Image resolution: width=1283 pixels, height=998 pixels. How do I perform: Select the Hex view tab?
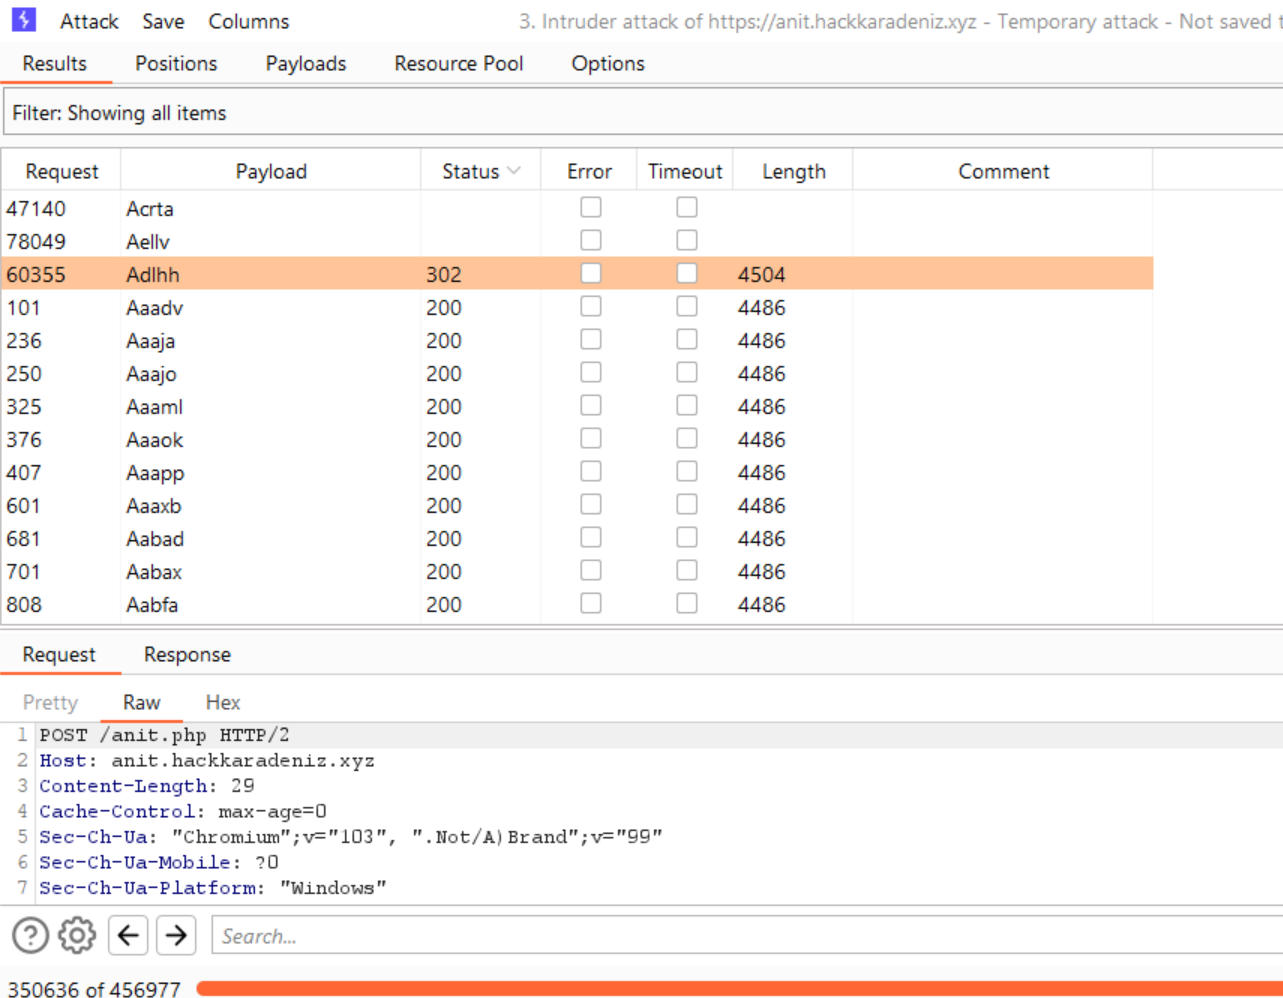click(223, 702)
